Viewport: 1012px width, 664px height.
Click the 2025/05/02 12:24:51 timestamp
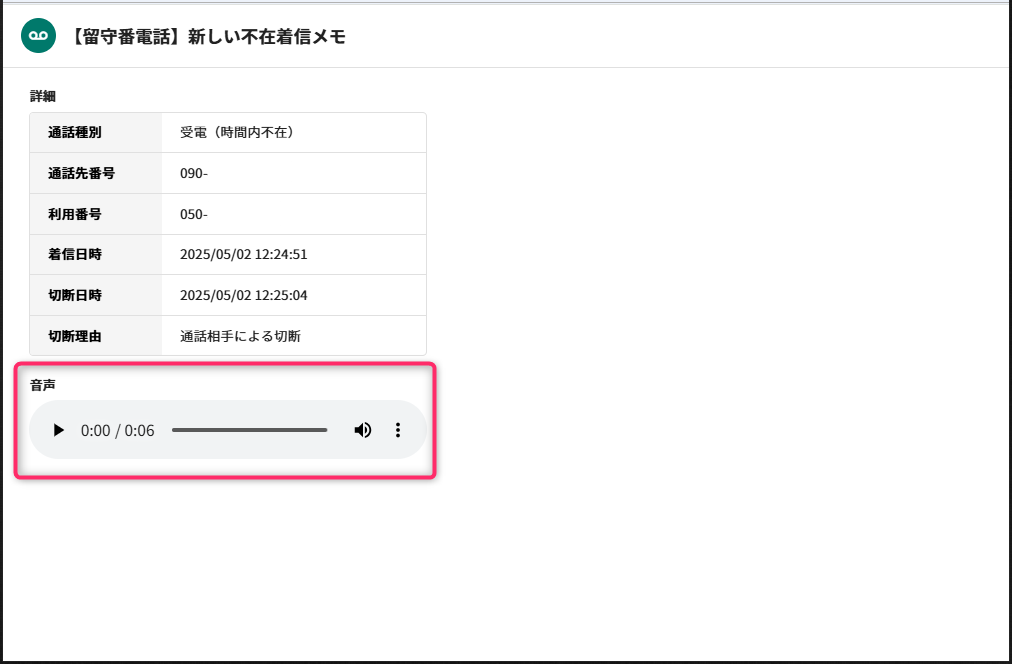(x=243, y=254)
